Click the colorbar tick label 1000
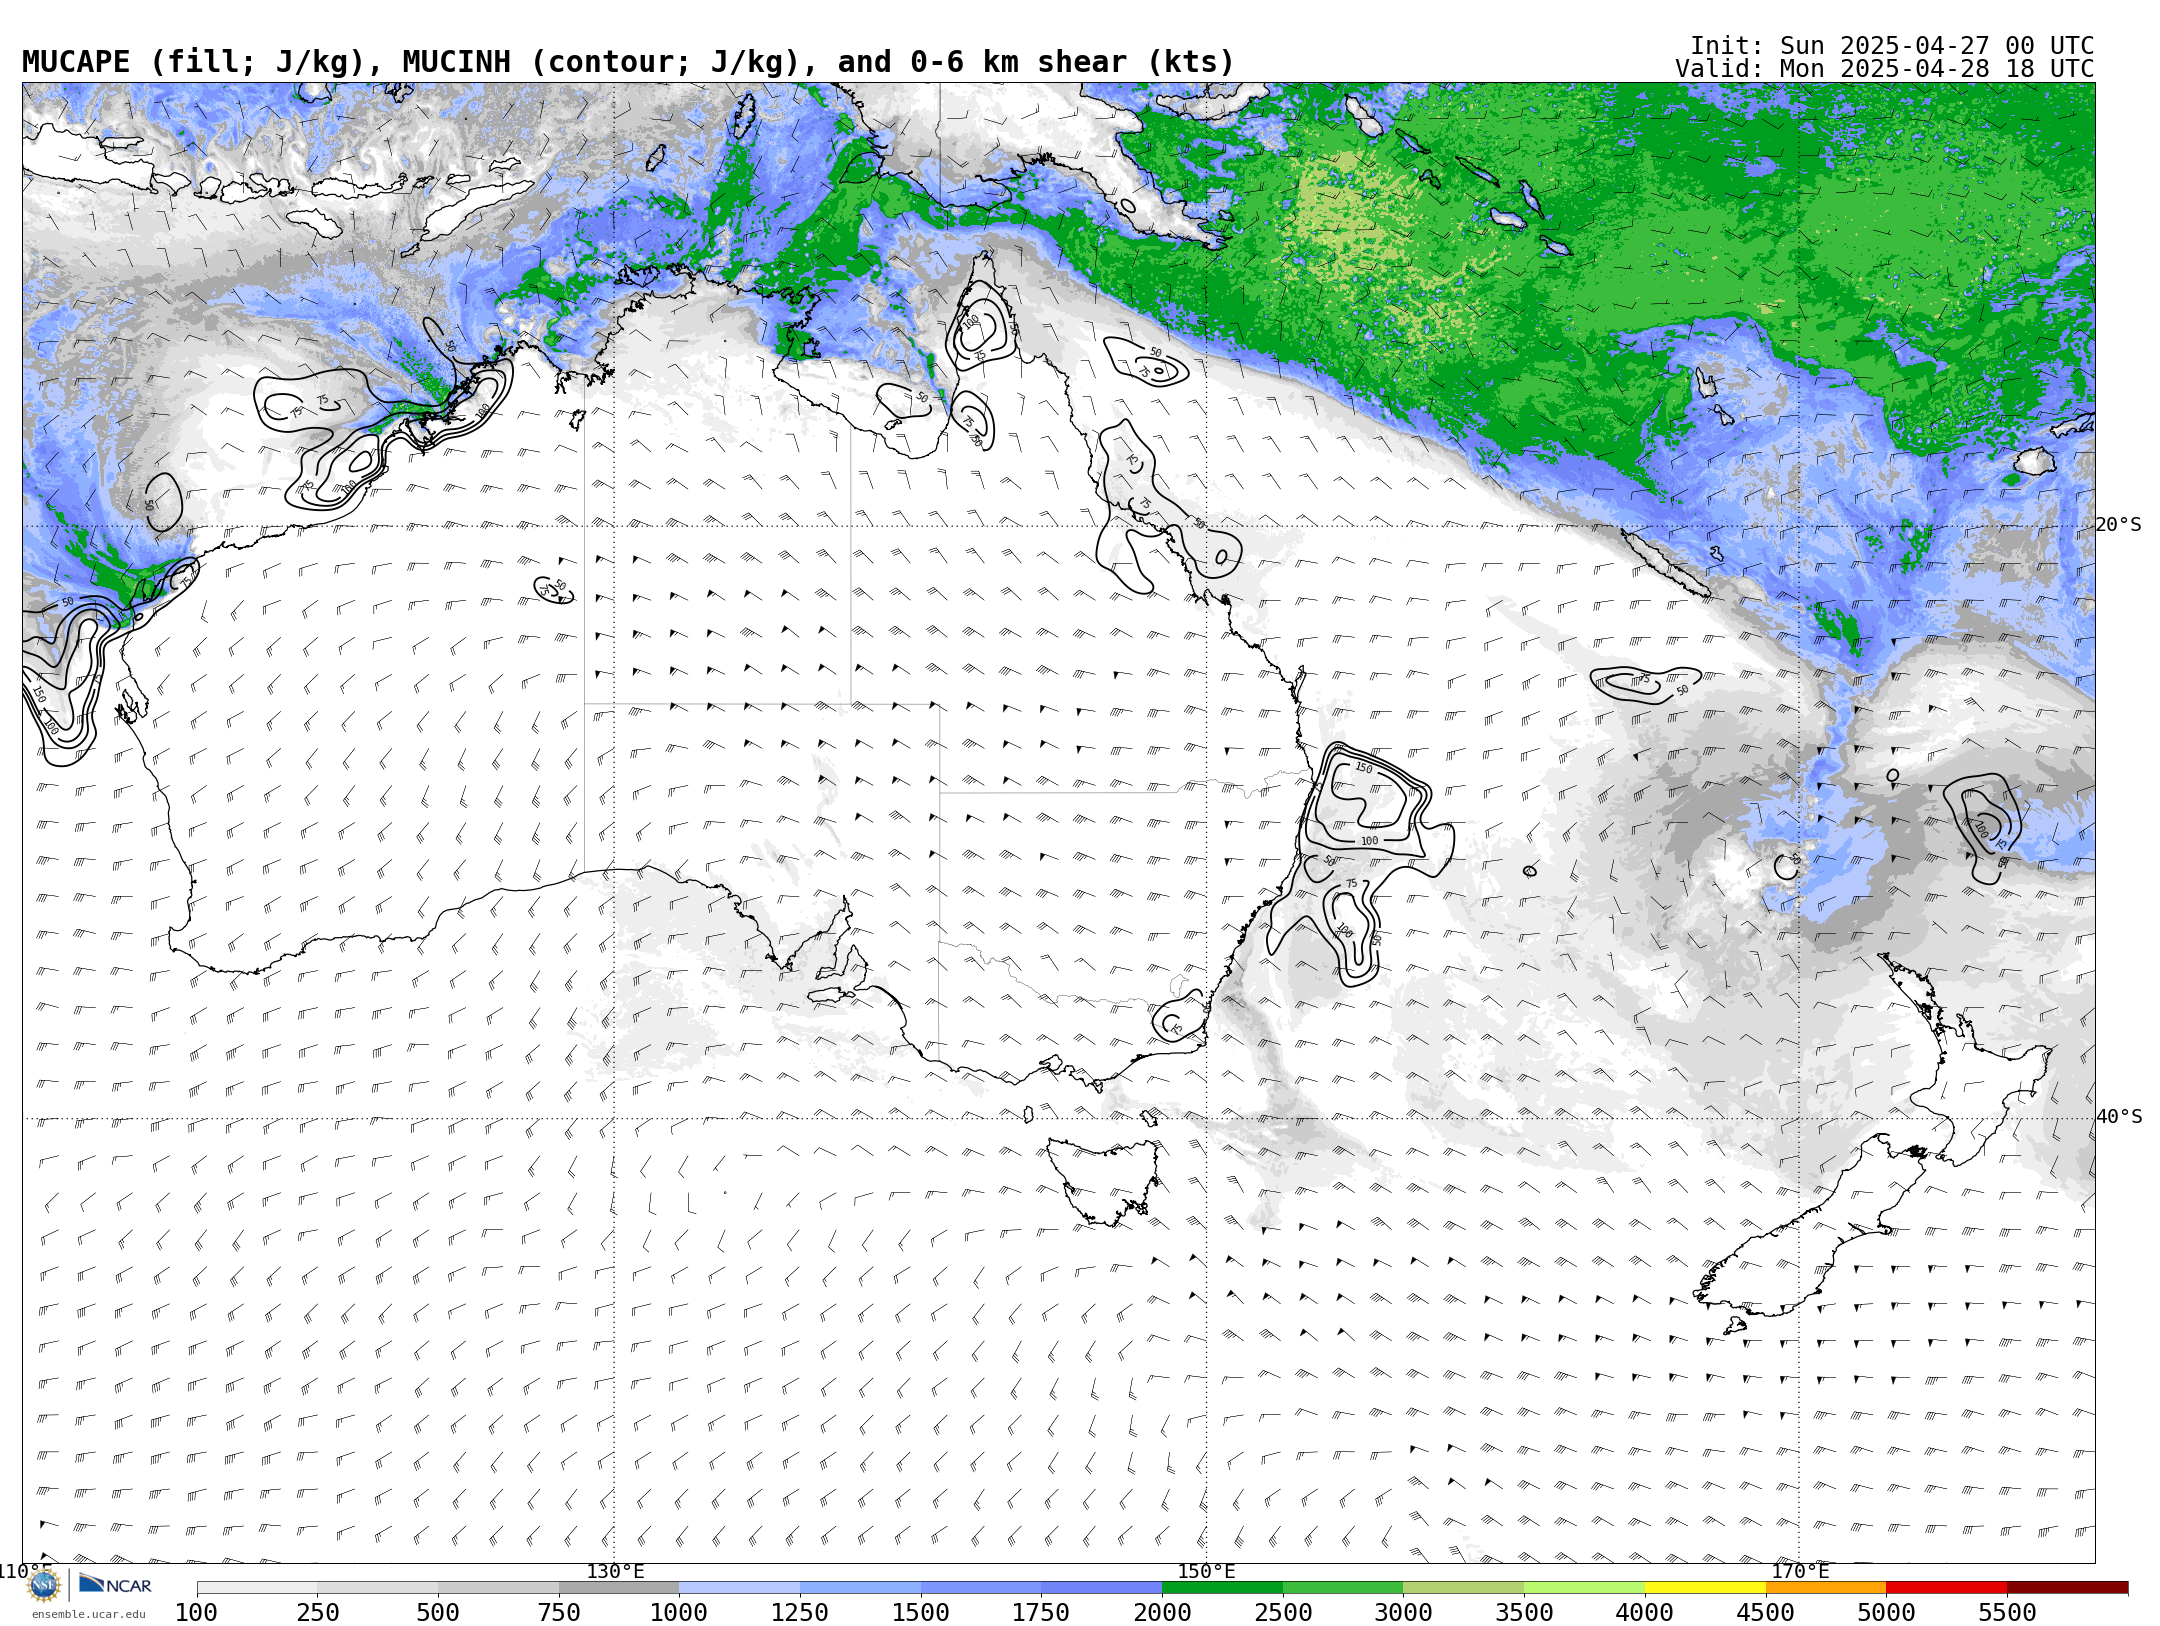Image resolution: width=2160 pixels, height=1626 pixels. click(679, 1613)
